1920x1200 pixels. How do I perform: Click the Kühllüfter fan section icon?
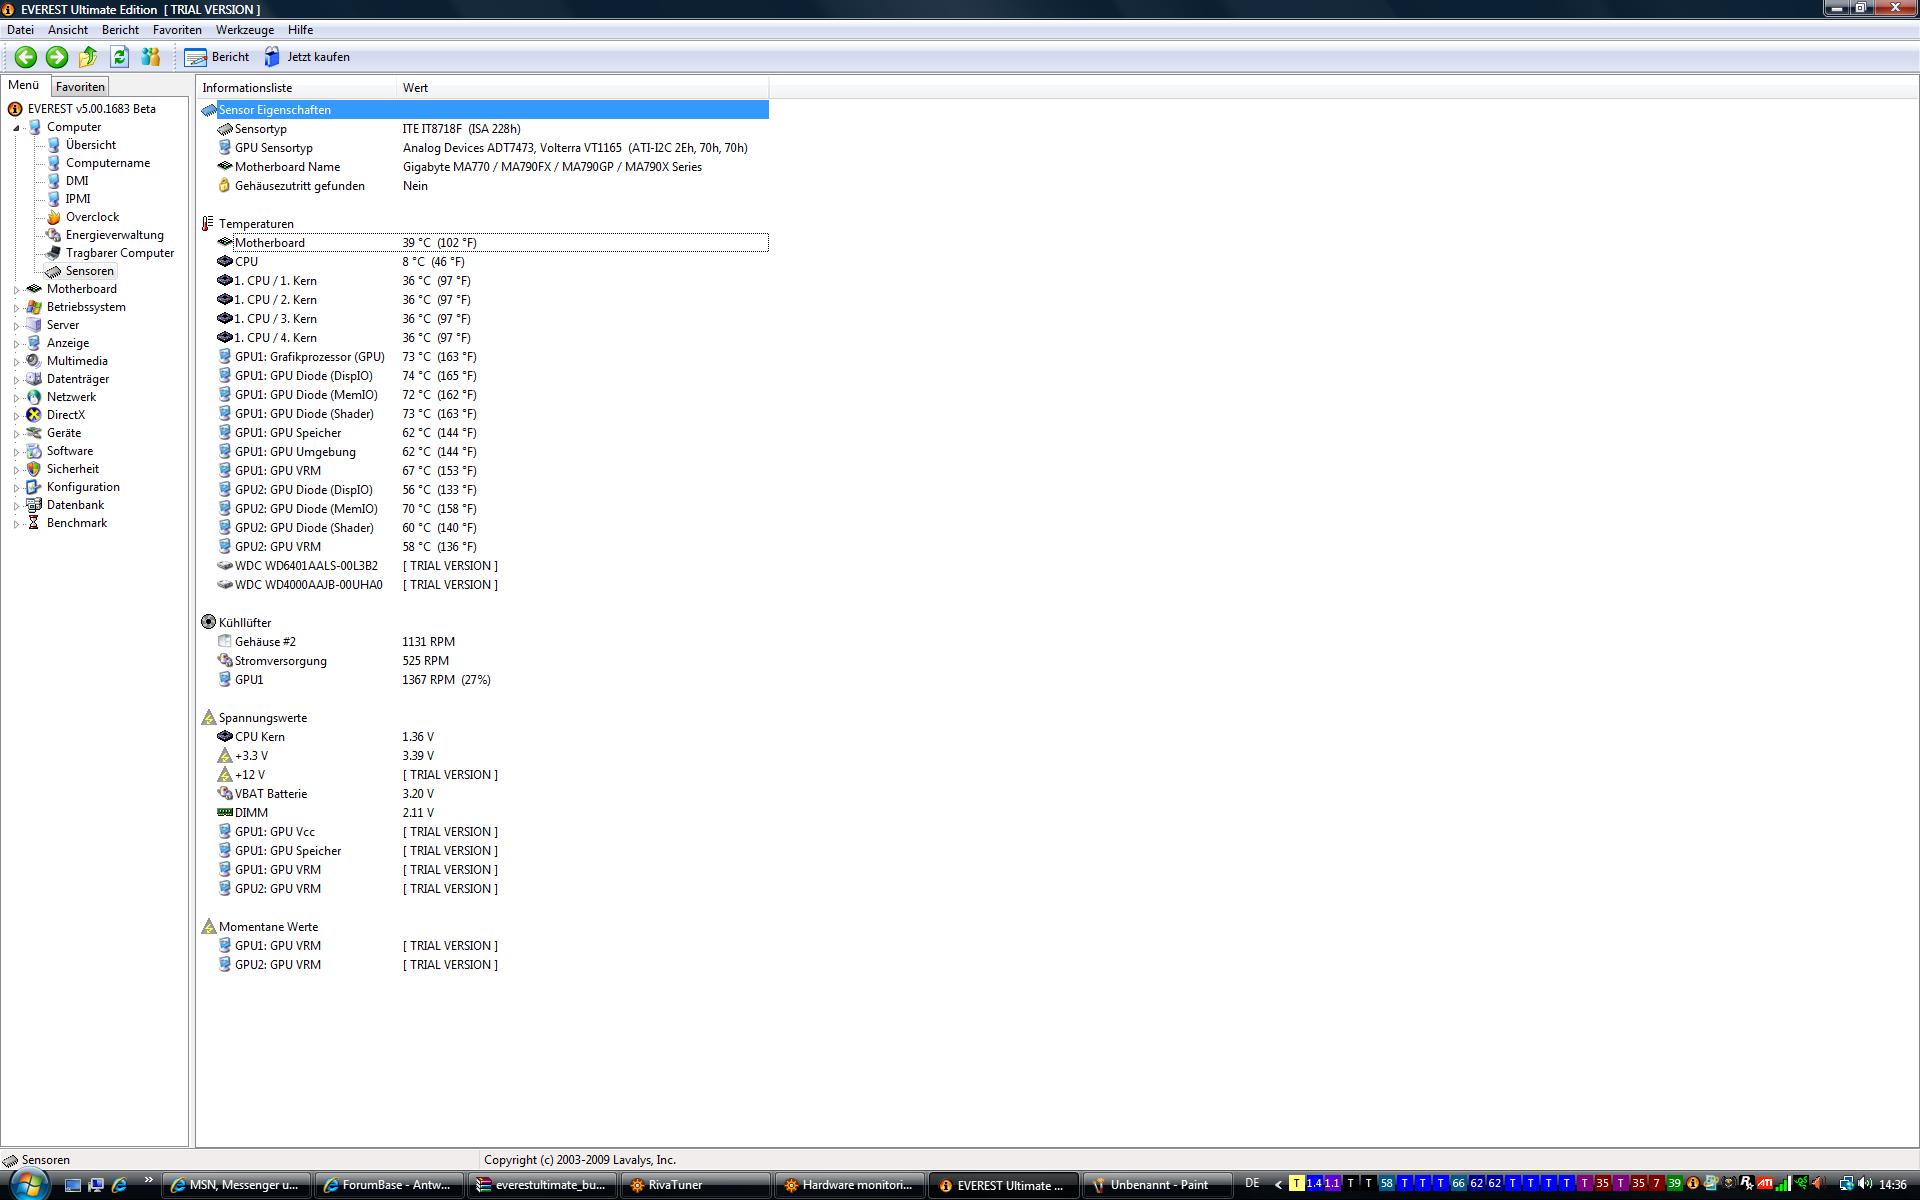[208, 623]
